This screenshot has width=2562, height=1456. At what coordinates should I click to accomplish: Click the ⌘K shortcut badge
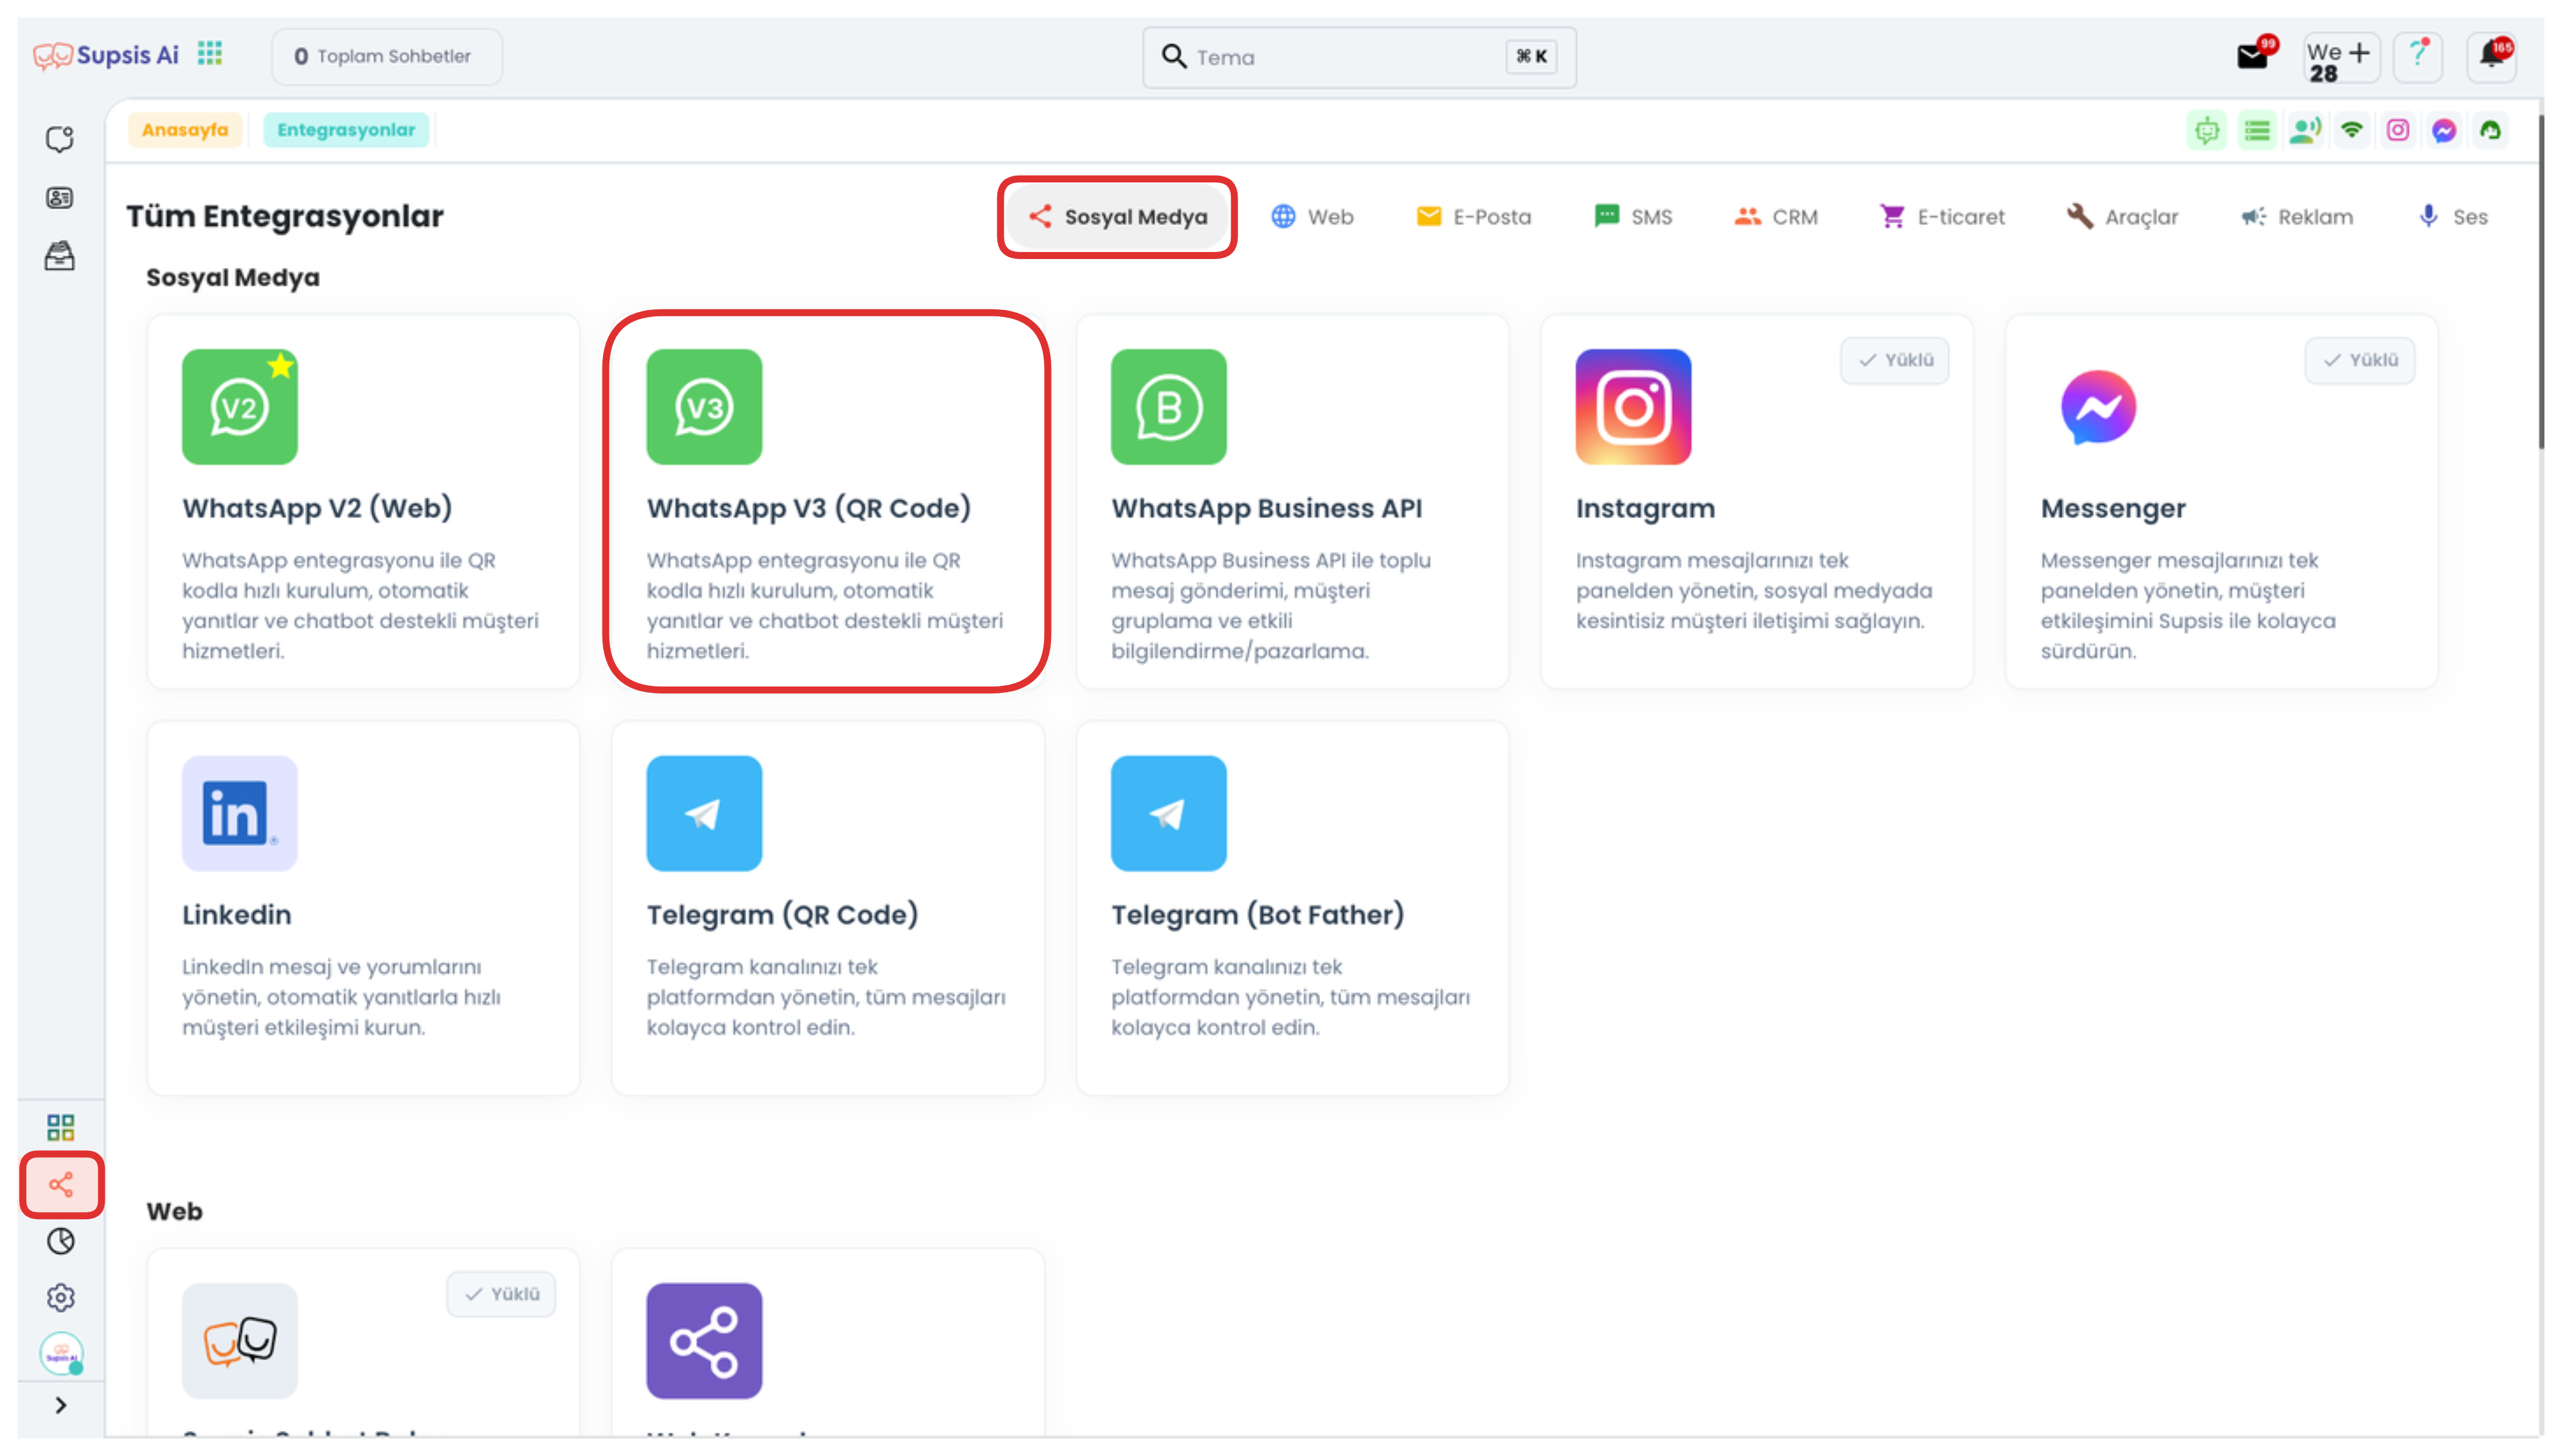click(x=1531, y=57)
